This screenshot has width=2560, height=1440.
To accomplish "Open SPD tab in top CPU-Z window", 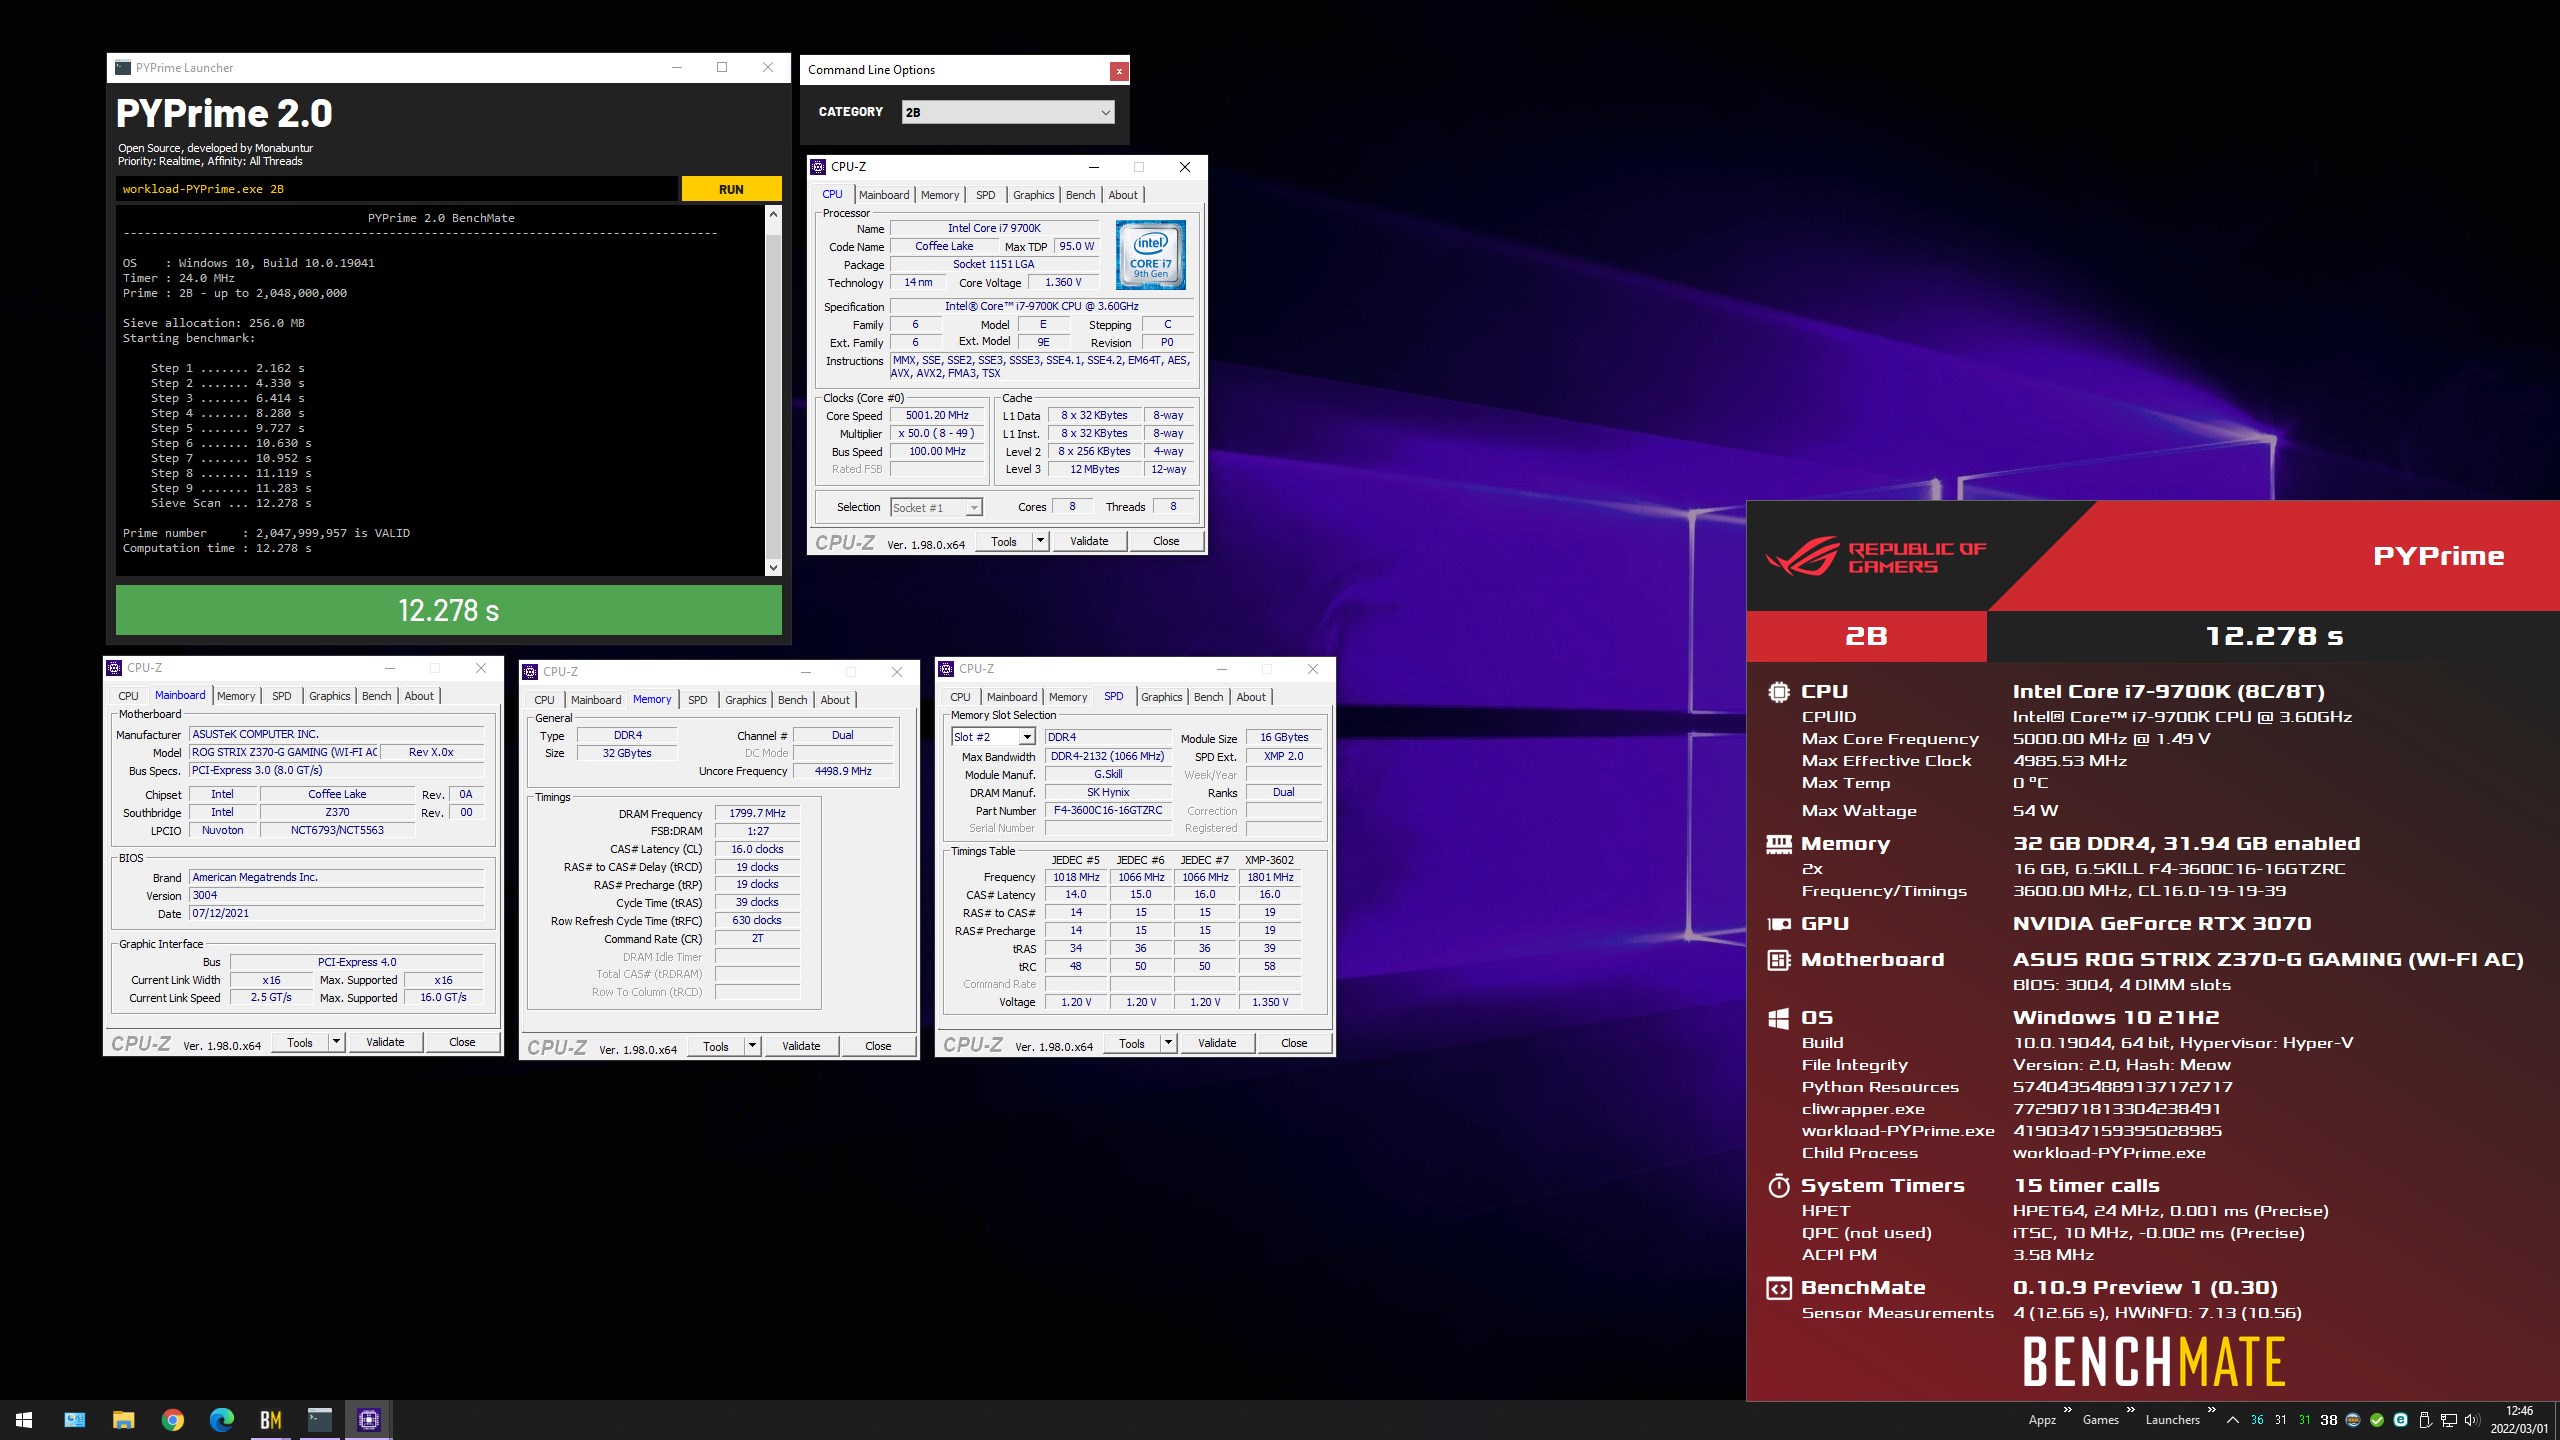I will [x=986, y=195].
